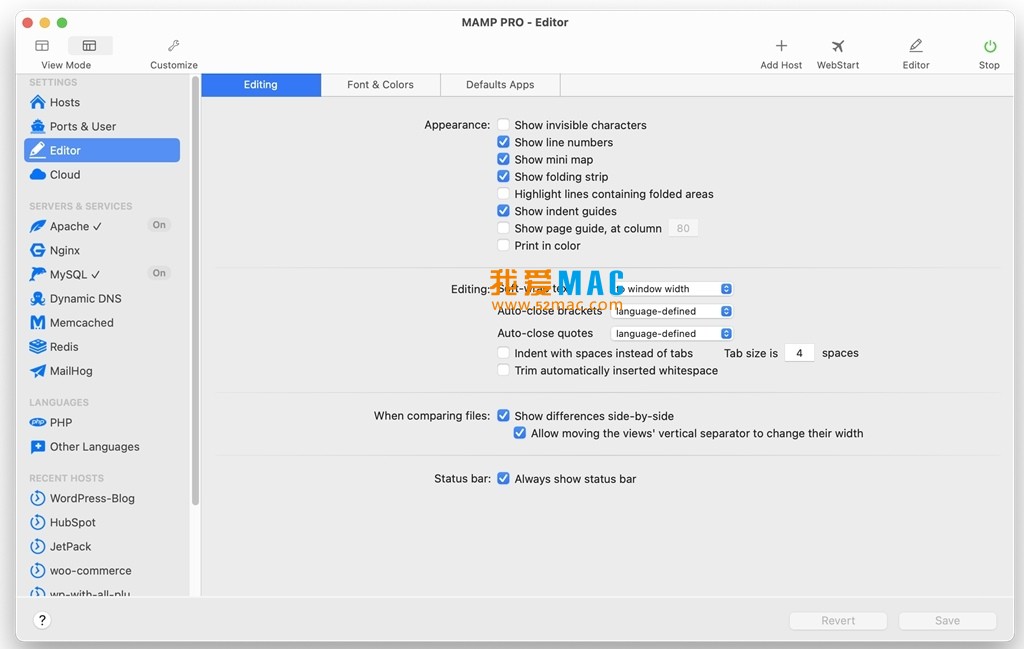1024x649 pixels.
Task: Enable Indent with spaces instead of tabs
Action: [x=504, y=353]
